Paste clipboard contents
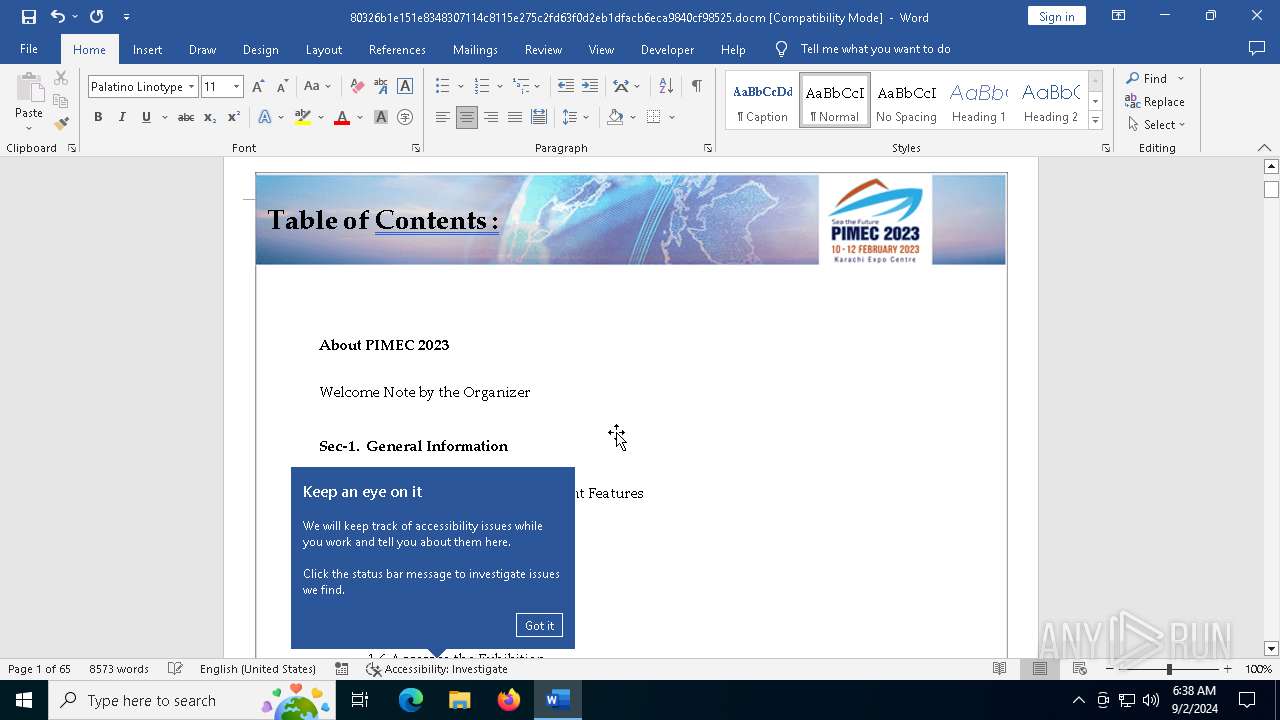Viewport: 1280px width, 720px height. (x=29, y=103)
